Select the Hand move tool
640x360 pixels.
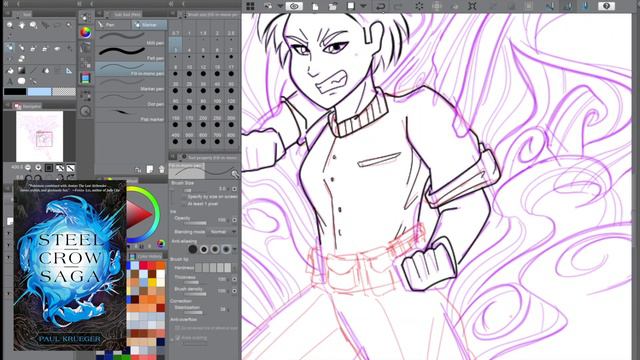pyautogui.click(x=22, y=26)
